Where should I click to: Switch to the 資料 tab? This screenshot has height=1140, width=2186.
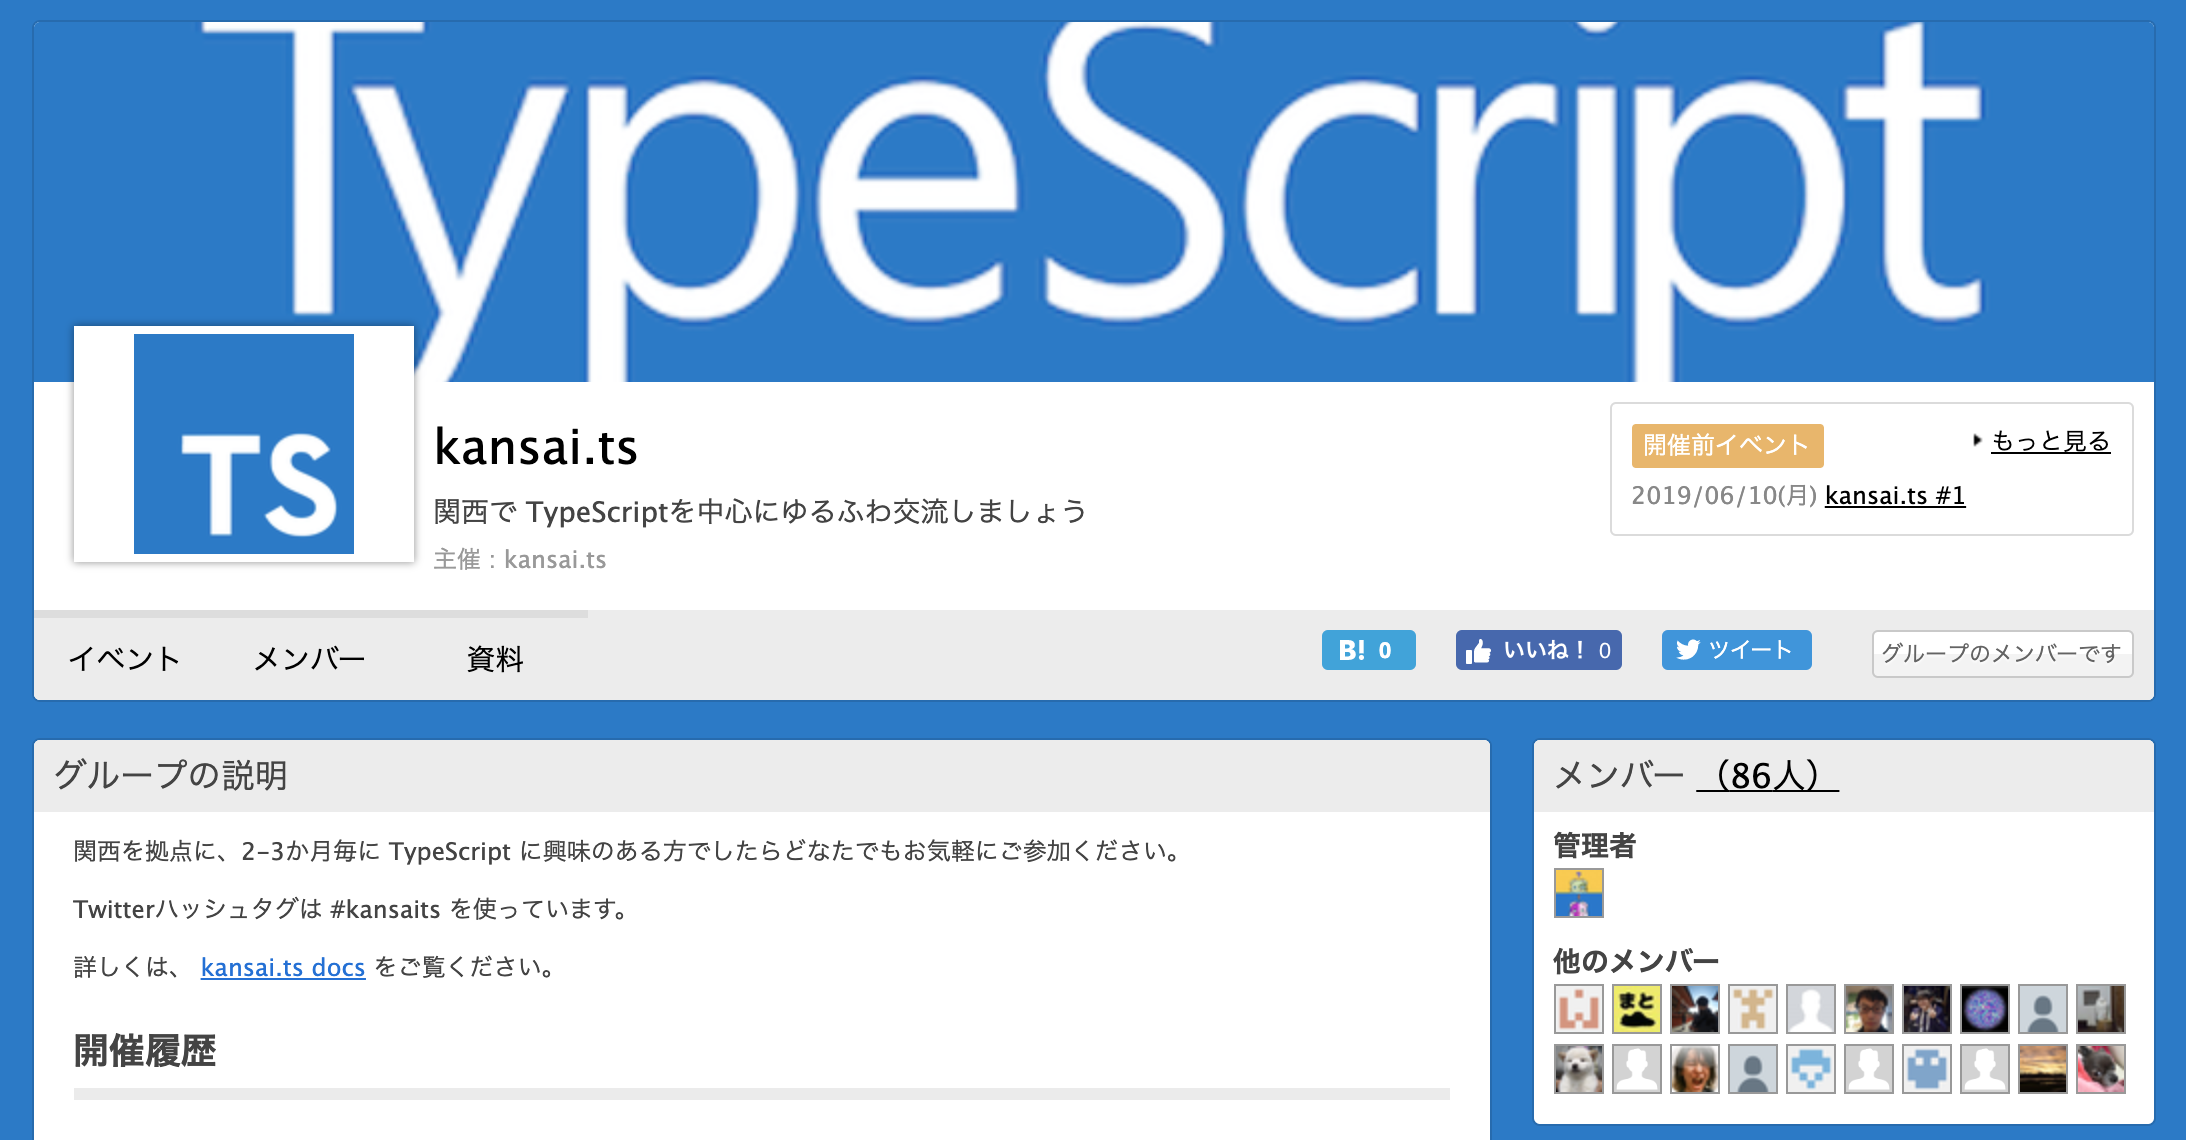(x=495, y=658)
